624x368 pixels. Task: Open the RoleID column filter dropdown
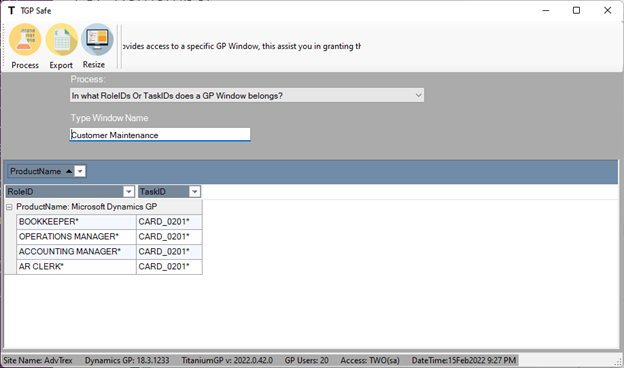pos(129,192)
